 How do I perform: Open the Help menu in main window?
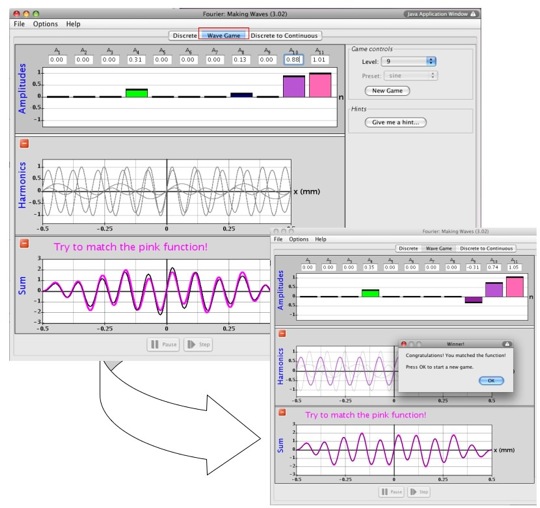click(73, 24)
